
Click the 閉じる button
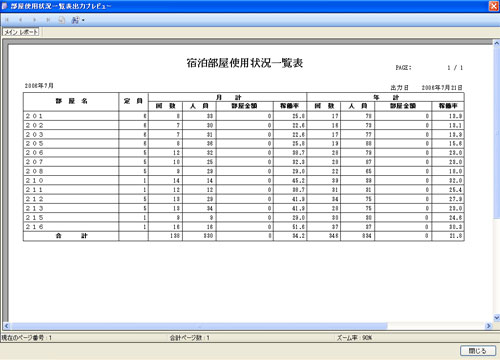click(478, 351)
